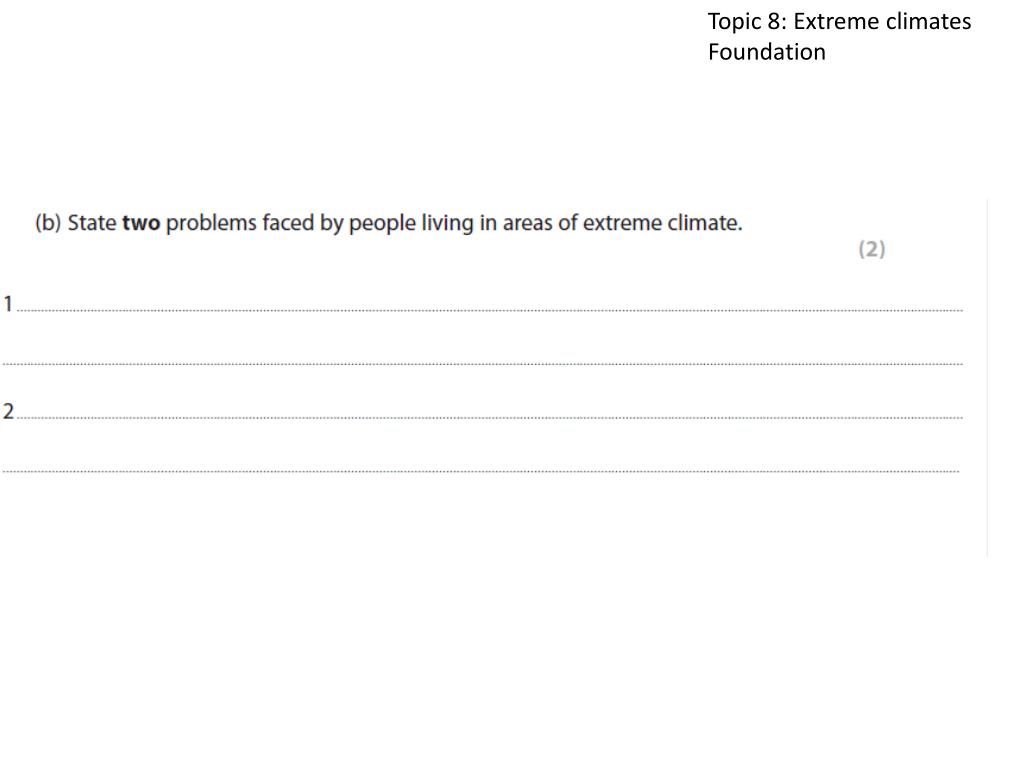Click the last dotted line under answer 2
1024x768 pixels.
[481, 471]
